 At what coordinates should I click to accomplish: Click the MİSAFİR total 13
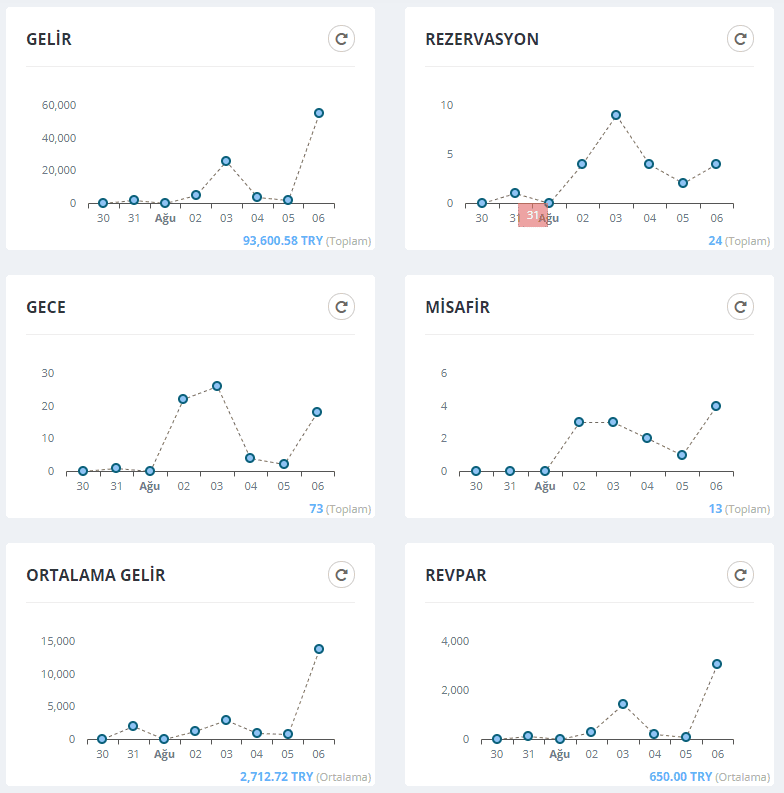[x=715, y=509]
